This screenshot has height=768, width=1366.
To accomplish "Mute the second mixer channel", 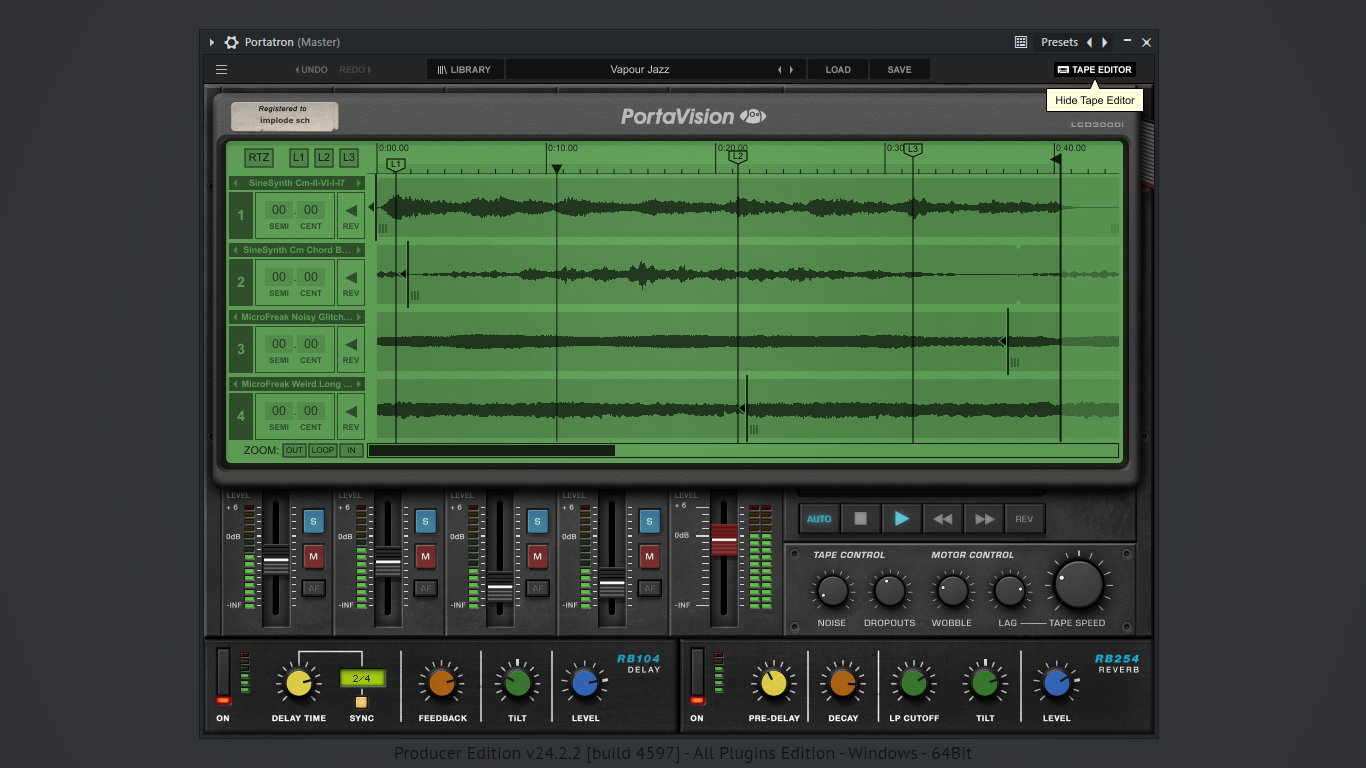I will click(426, 556).
